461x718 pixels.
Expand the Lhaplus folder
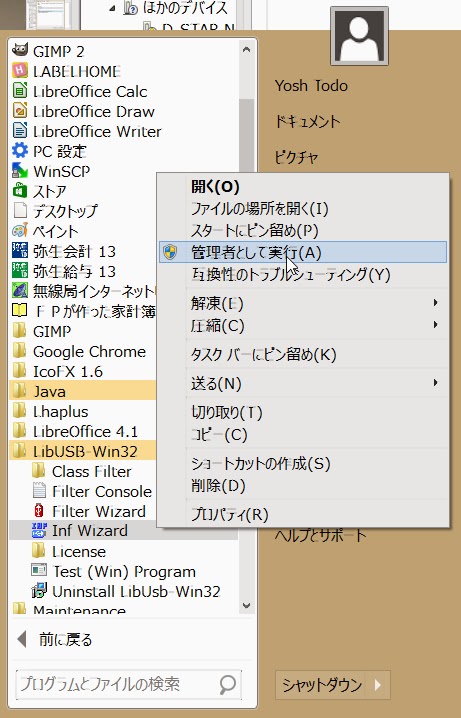82,411
